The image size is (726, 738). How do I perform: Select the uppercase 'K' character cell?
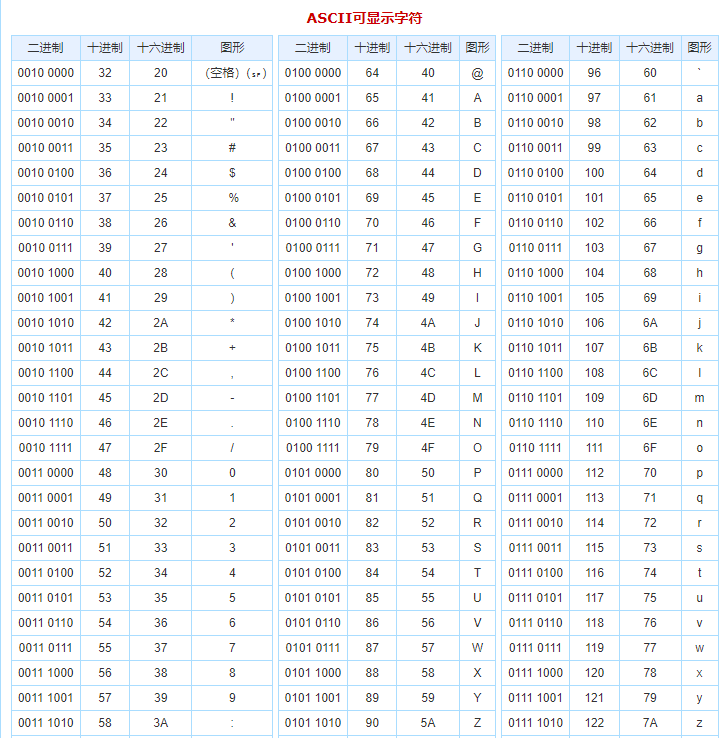point(477,348)
